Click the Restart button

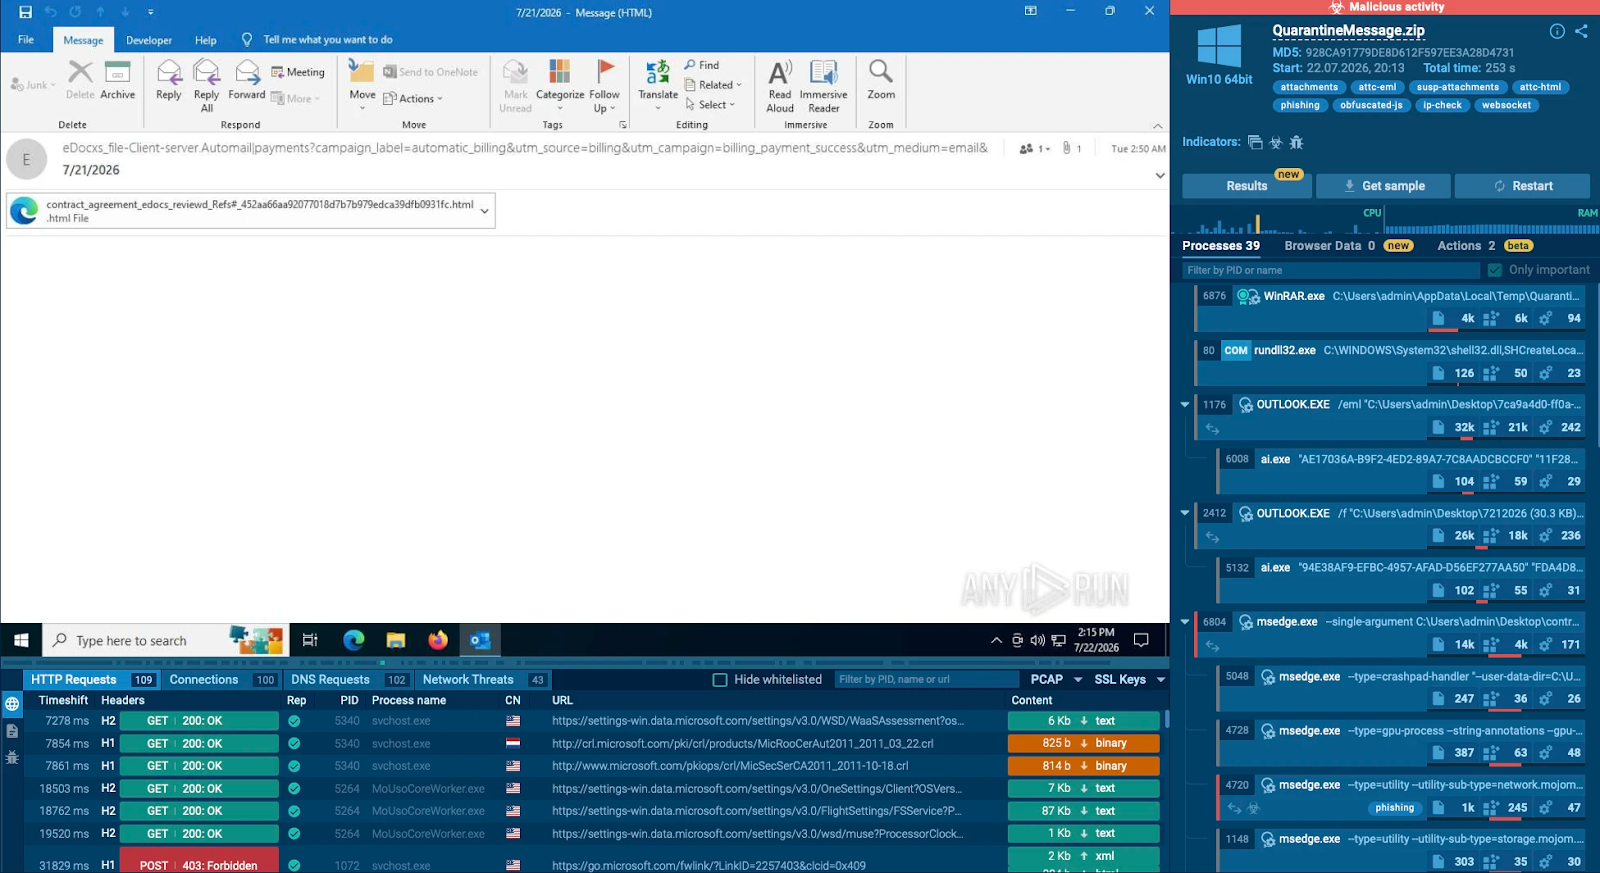pos(1522,186)
